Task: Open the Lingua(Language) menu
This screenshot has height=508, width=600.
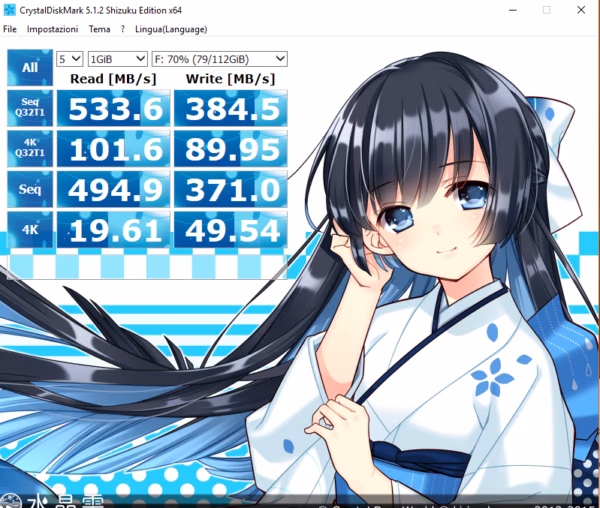Action: (171, 29)
